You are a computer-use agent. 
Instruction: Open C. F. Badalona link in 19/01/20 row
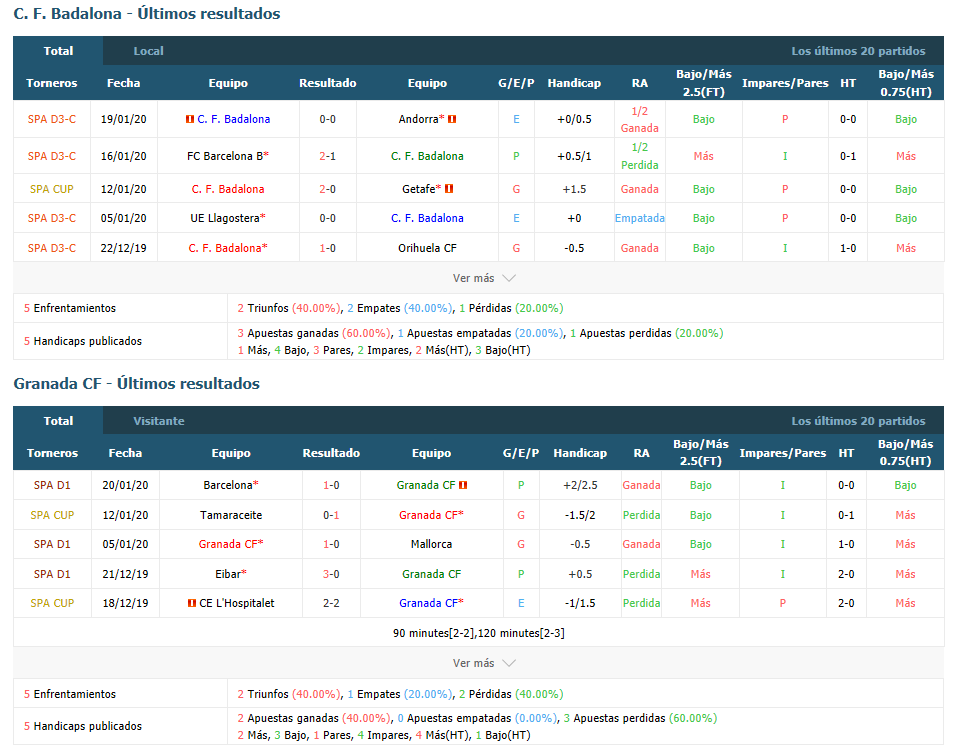pos(234,119)
